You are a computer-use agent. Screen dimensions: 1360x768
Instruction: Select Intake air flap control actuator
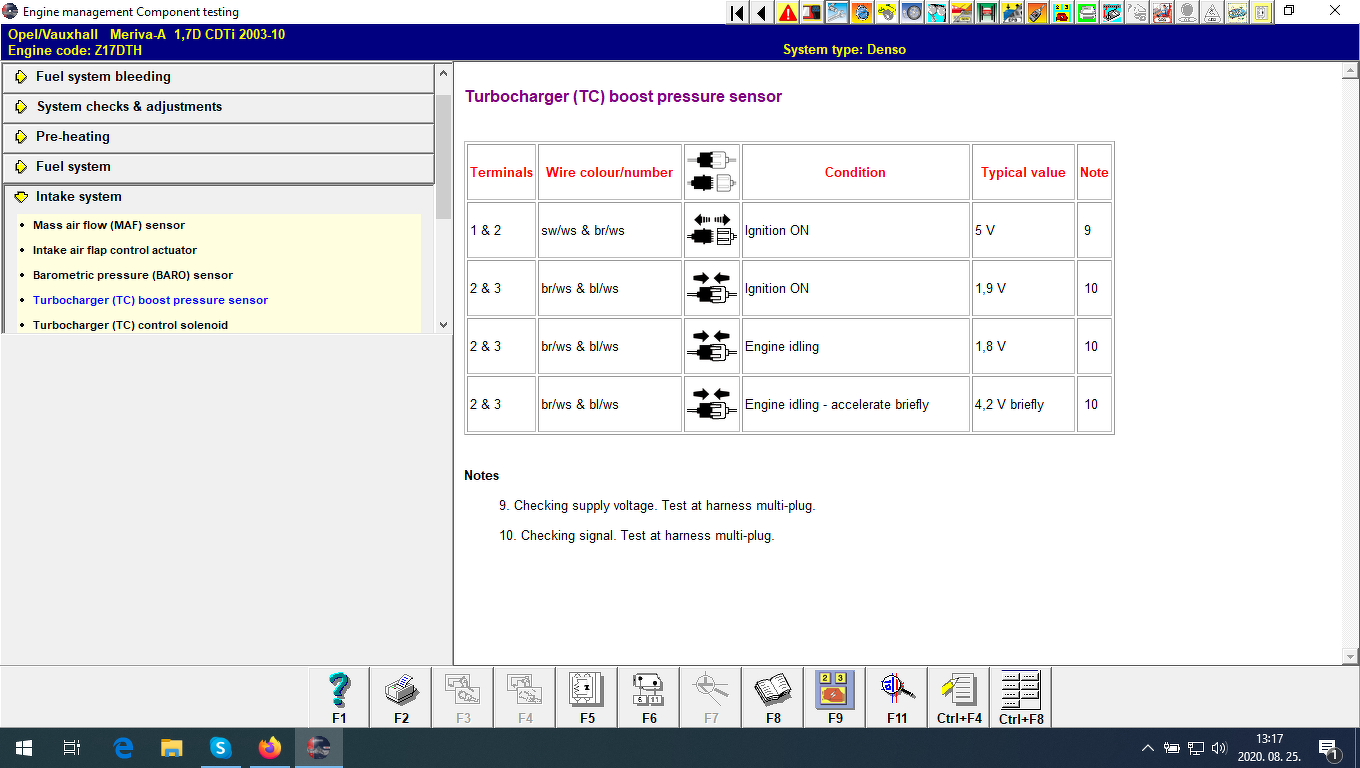coord(115,250)
